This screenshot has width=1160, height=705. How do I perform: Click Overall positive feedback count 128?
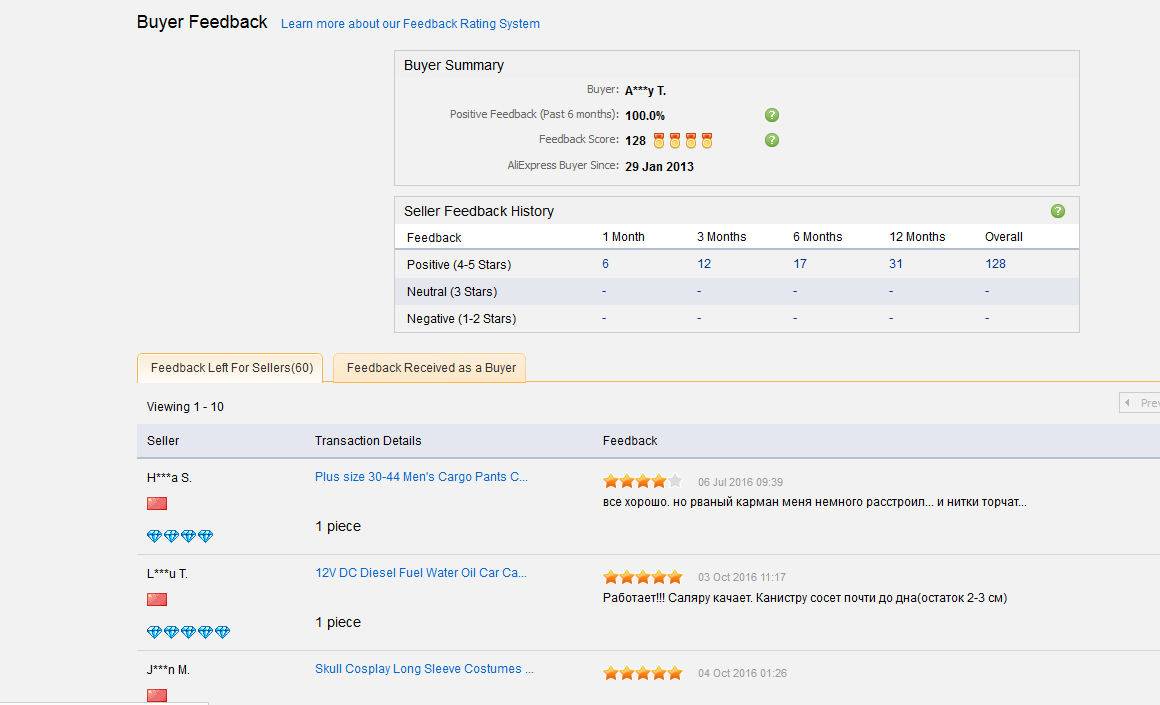tap(995, 264)
